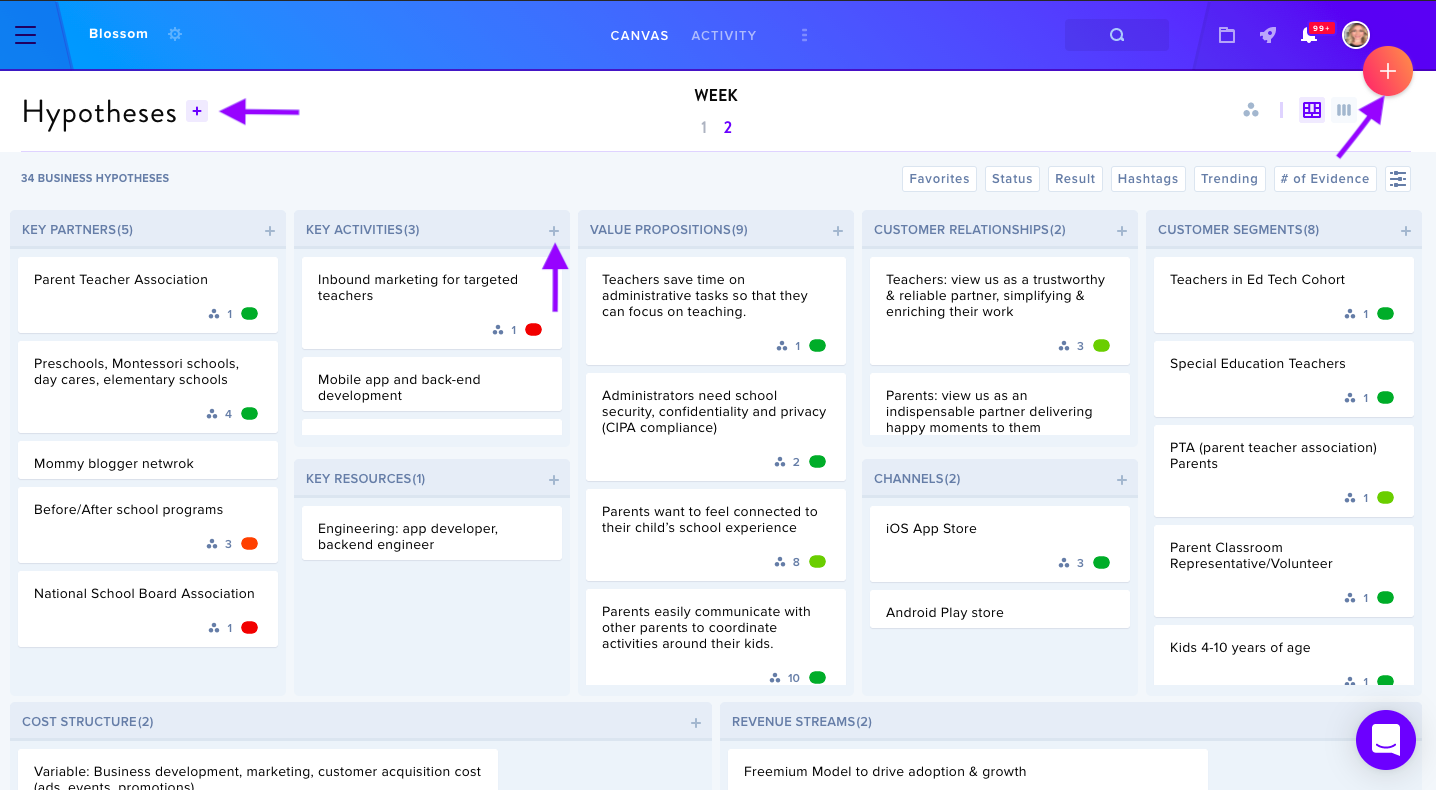This screenshot has width=1436, height=790.
Task: Click the Blossom project name
Action: [118, 34]
